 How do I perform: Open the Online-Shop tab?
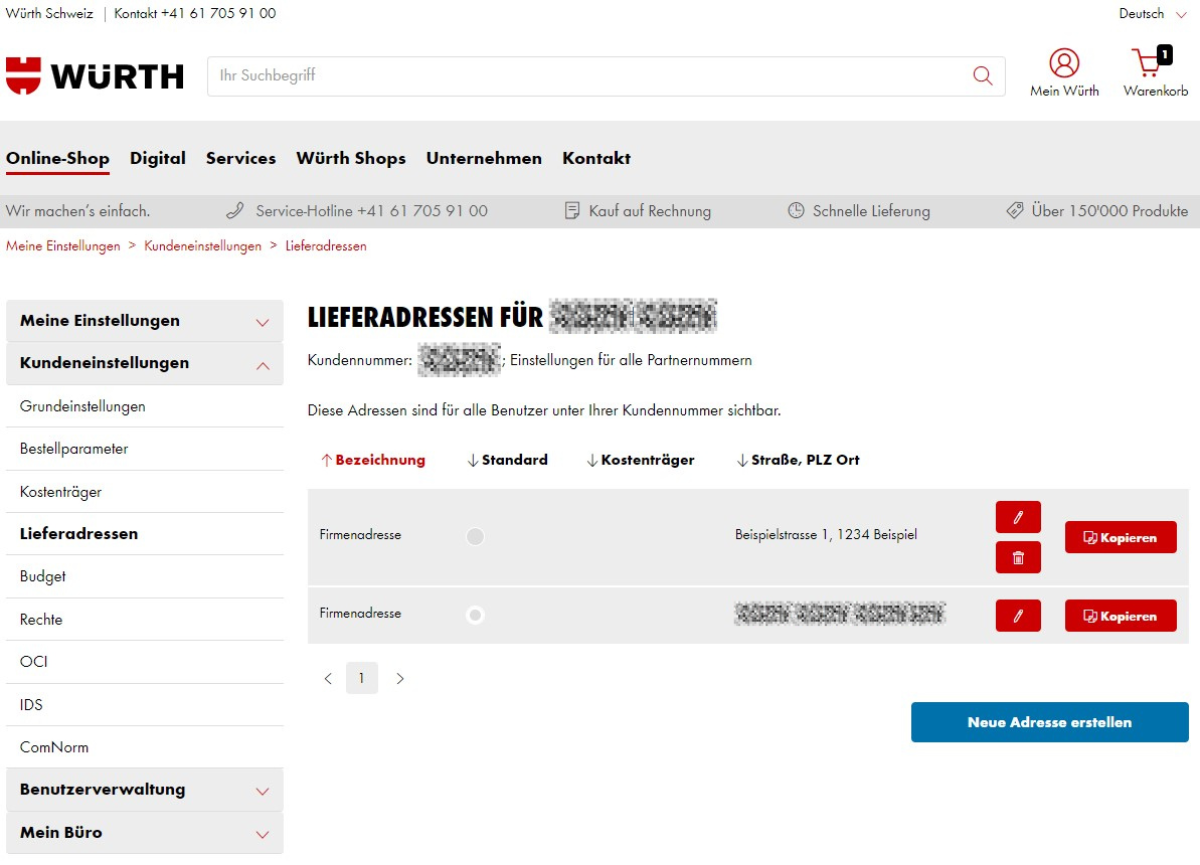tap(58, 158)
